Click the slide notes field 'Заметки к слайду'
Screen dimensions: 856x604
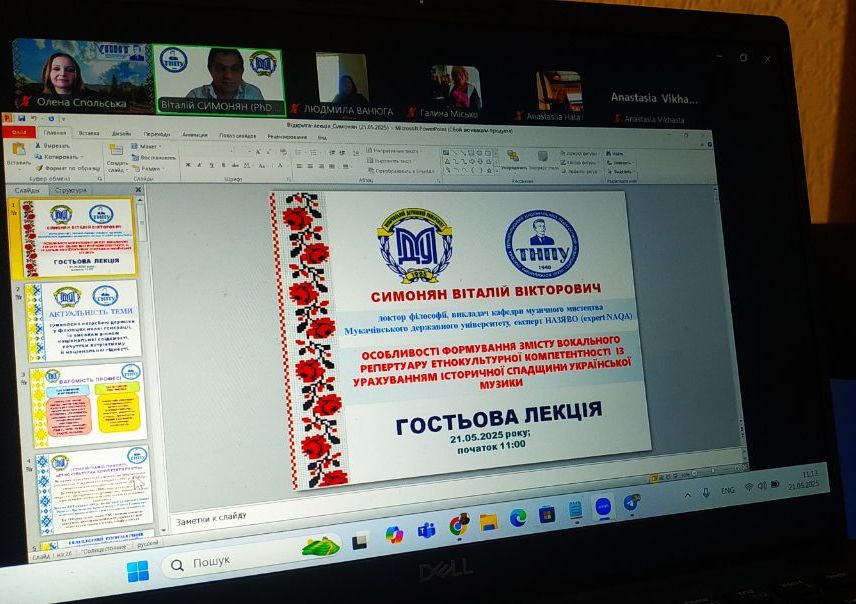[211, 520]
